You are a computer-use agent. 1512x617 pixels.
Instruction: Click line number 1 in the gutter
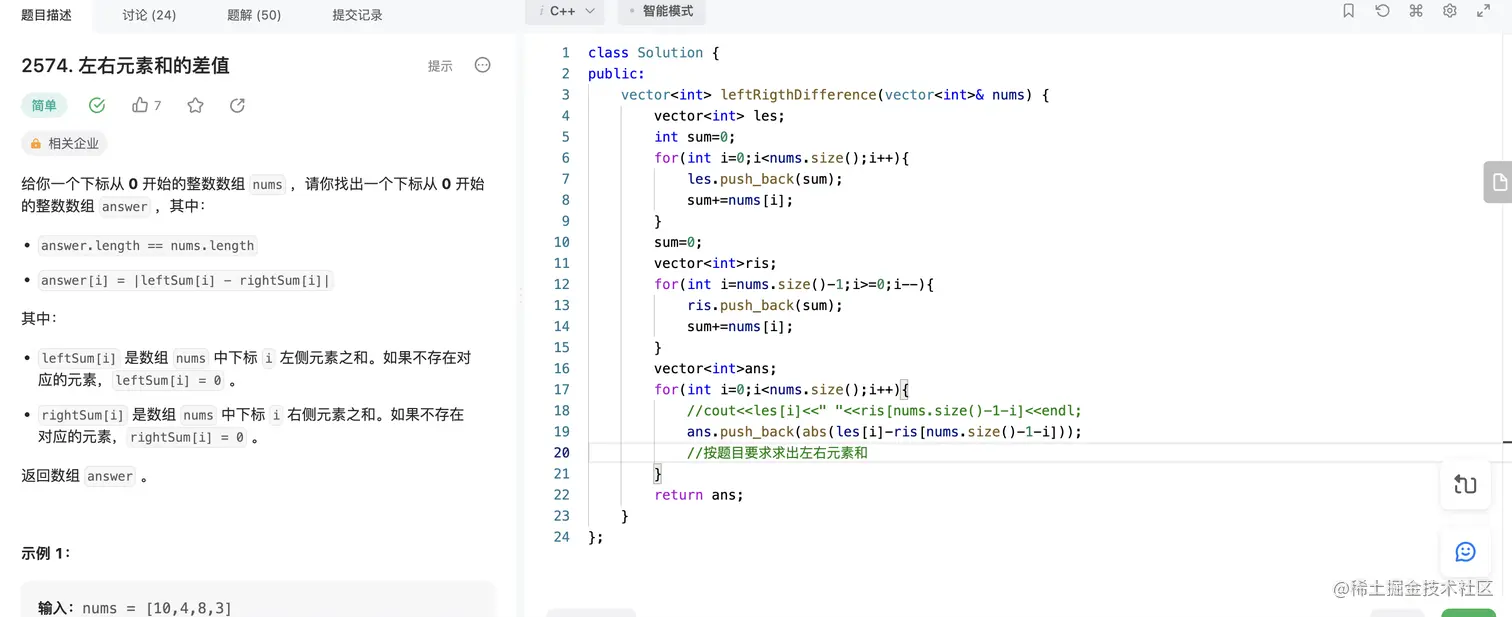pos(566,53)
